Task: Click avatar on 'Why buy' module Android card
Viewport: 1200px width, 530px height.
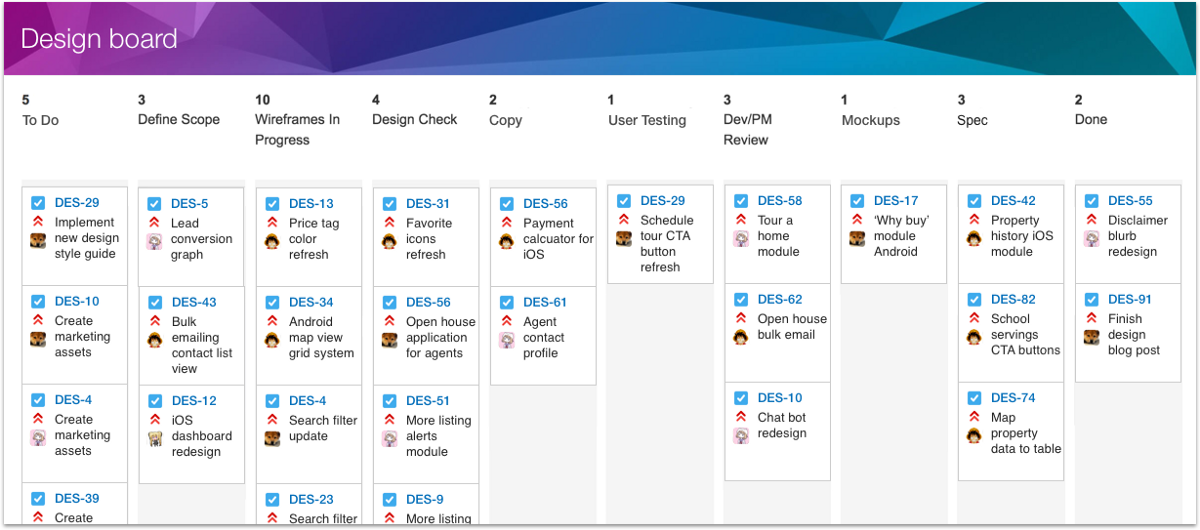Action: click(857, 238)
